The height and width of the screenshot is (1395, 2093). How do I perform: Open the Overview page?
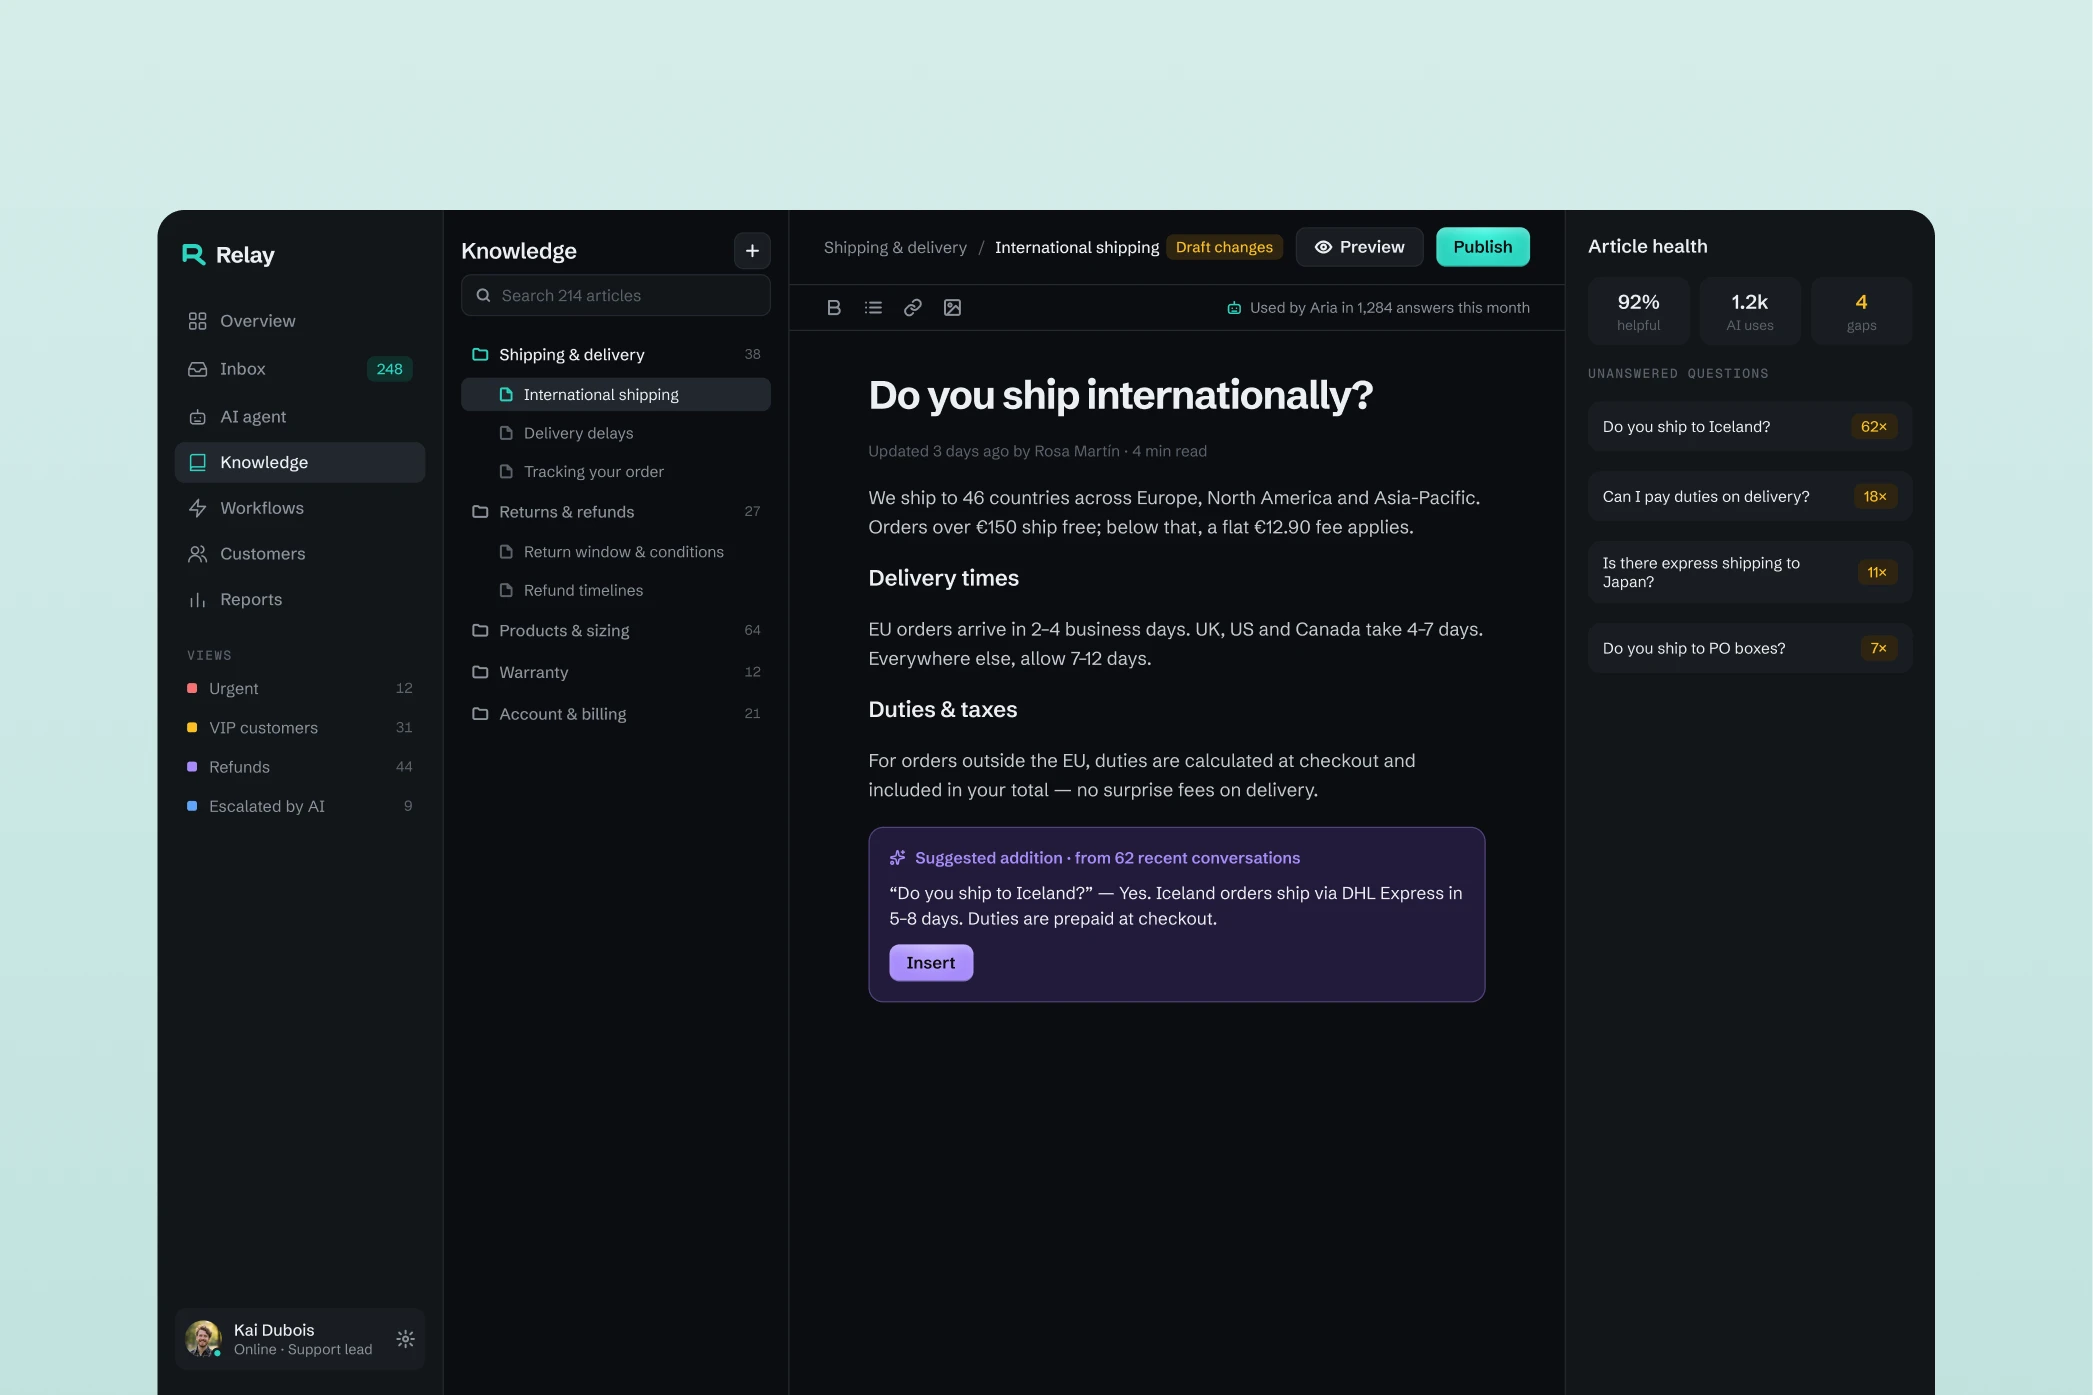click(x=300, y=321)
